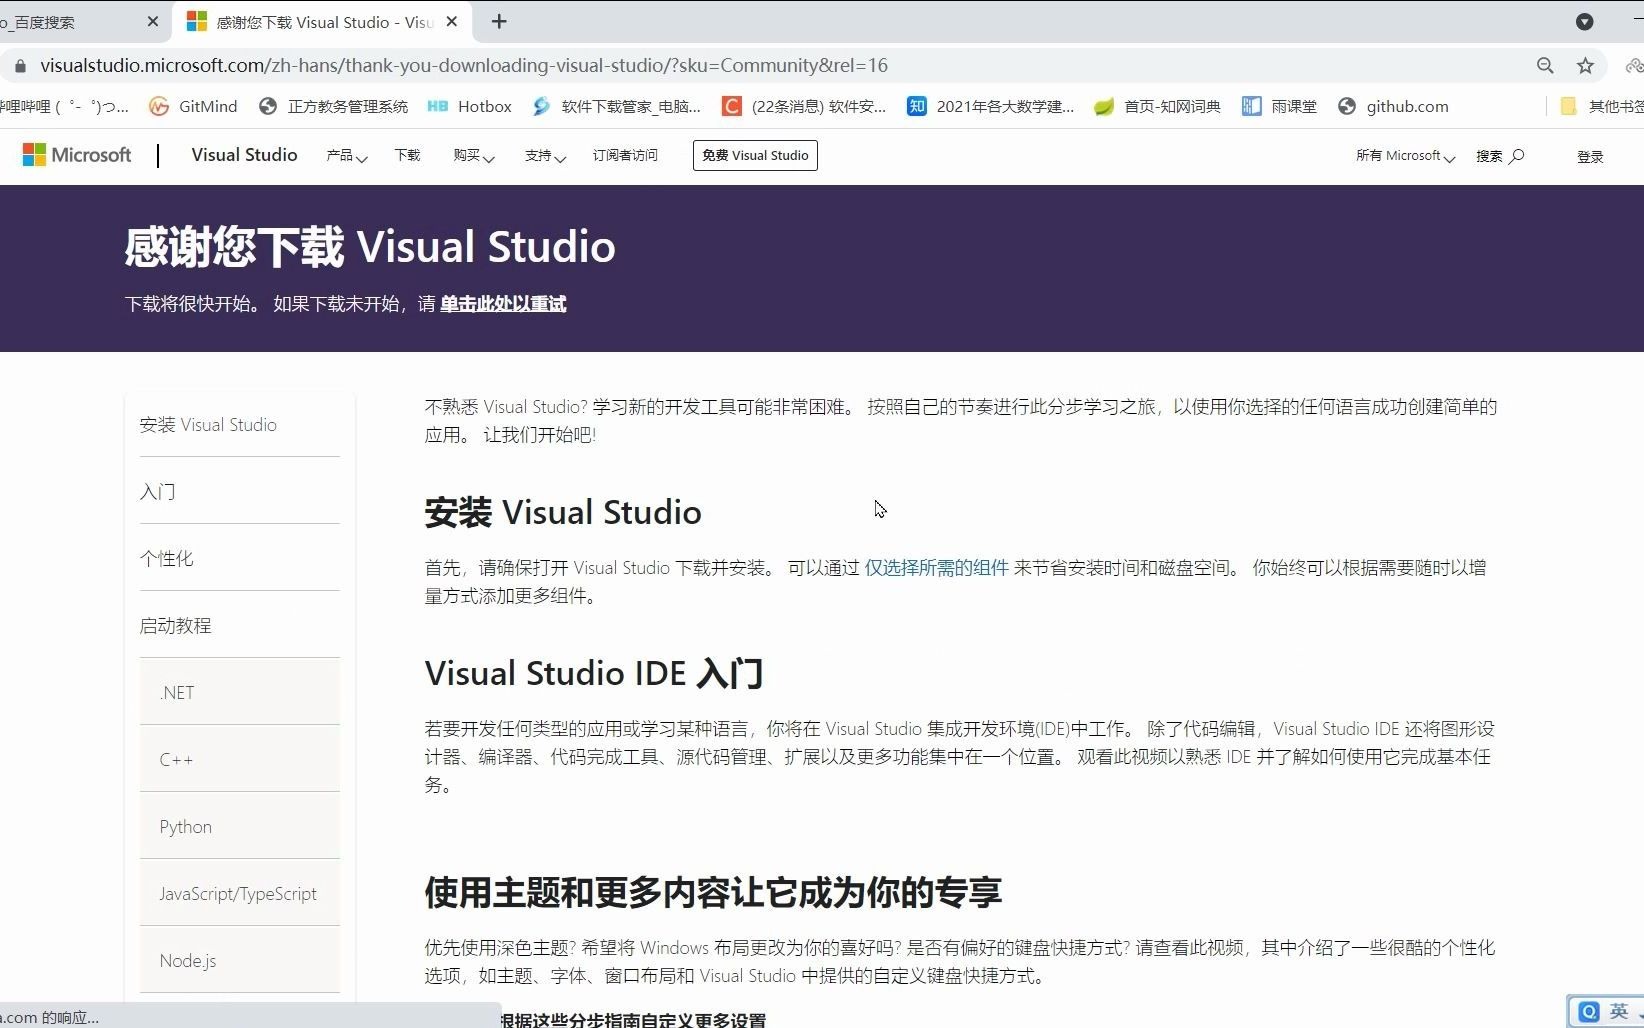Viewport: 1644px width, 1028px height.
Task: Click the search 搜索 magnifier in site header
Action: click(x=1500, y=156)
